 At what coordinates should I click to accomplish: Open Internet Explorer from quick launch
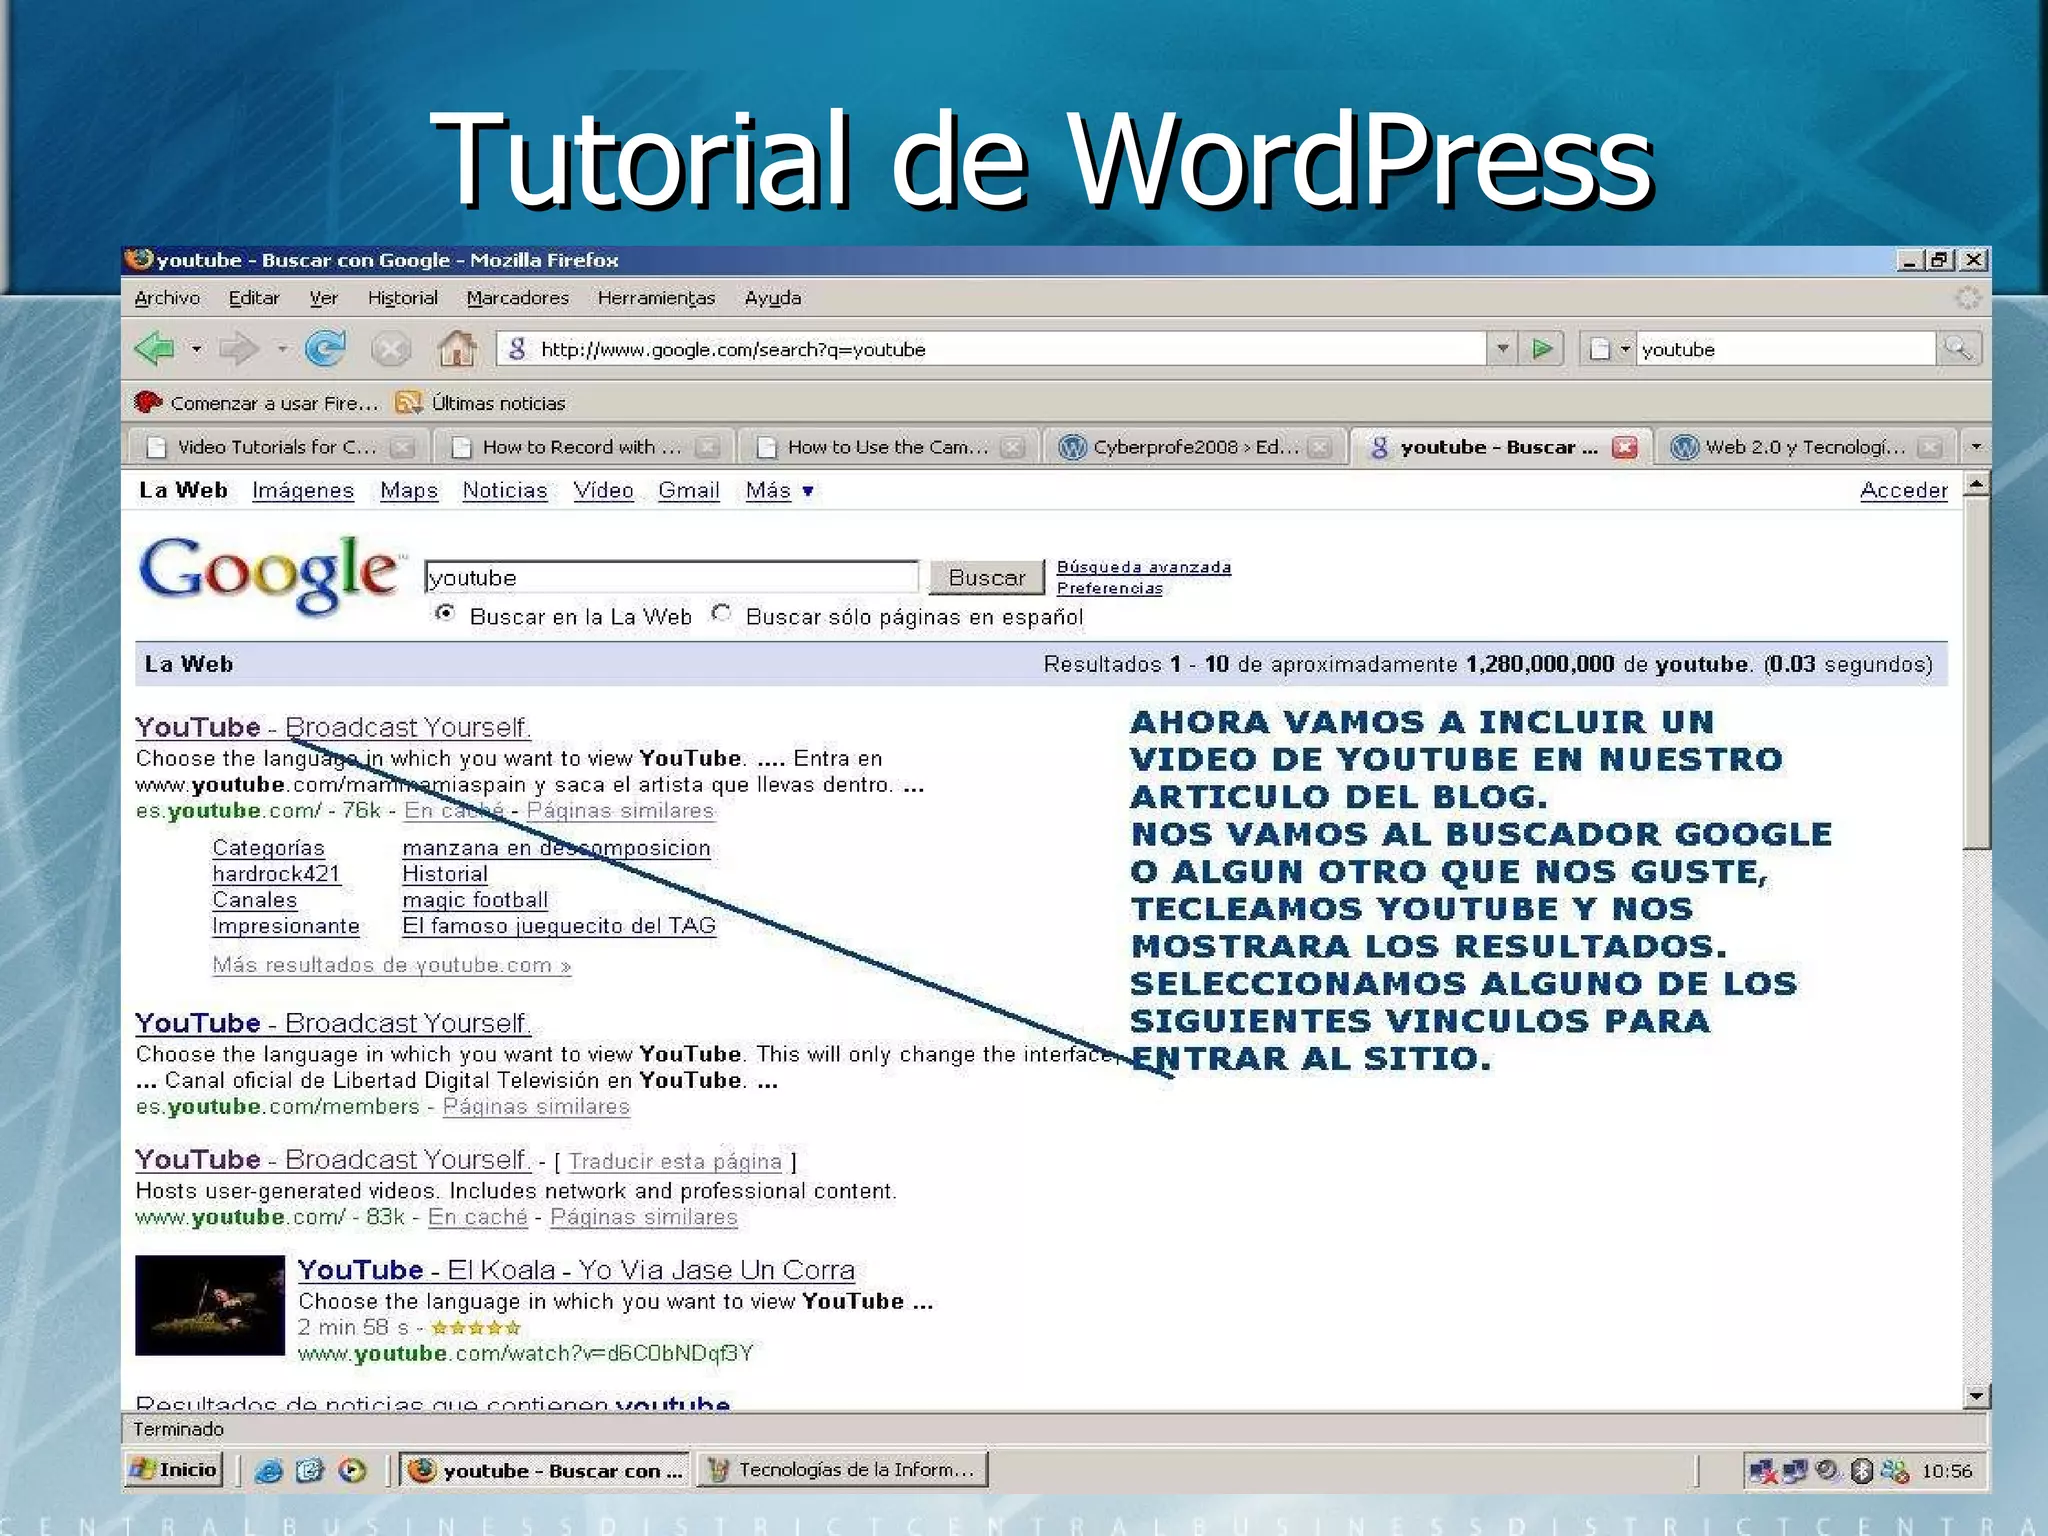pyautogui.click(x=269, y=1470)
